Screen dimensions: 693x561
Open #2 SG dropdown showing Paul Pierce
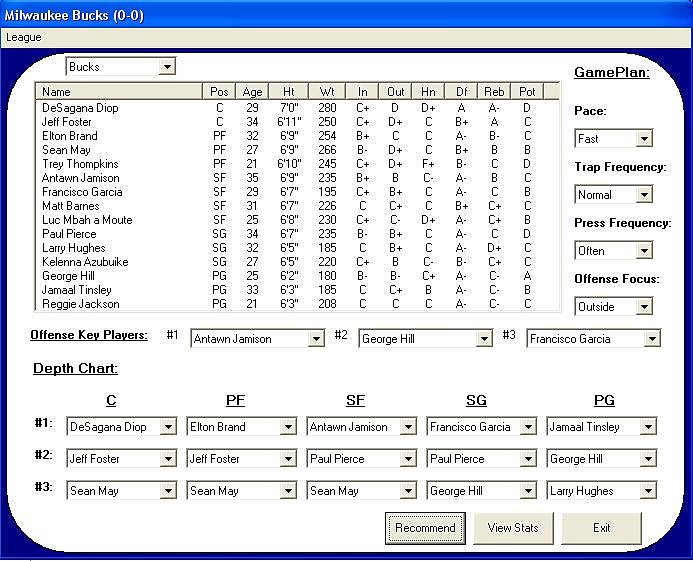482,458
